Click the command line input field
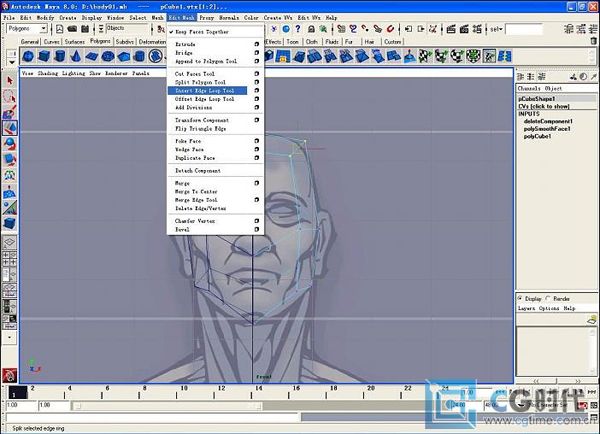Screen dimensions: 600x434 click(152, 417)
